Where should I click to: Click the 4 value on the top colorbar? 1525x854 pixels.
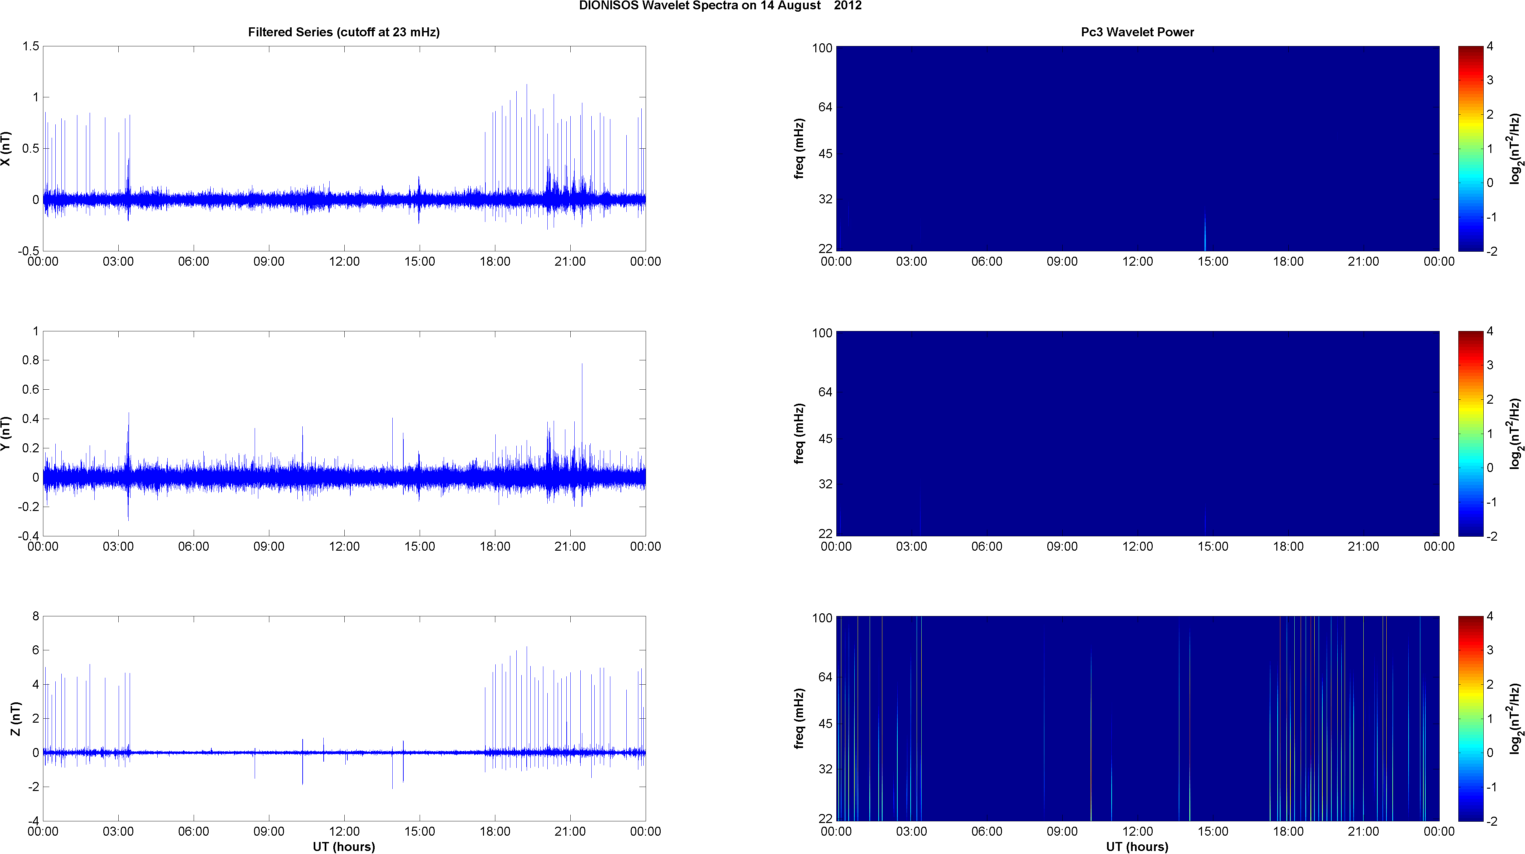pyautogui.click(x=1490, y=47)
